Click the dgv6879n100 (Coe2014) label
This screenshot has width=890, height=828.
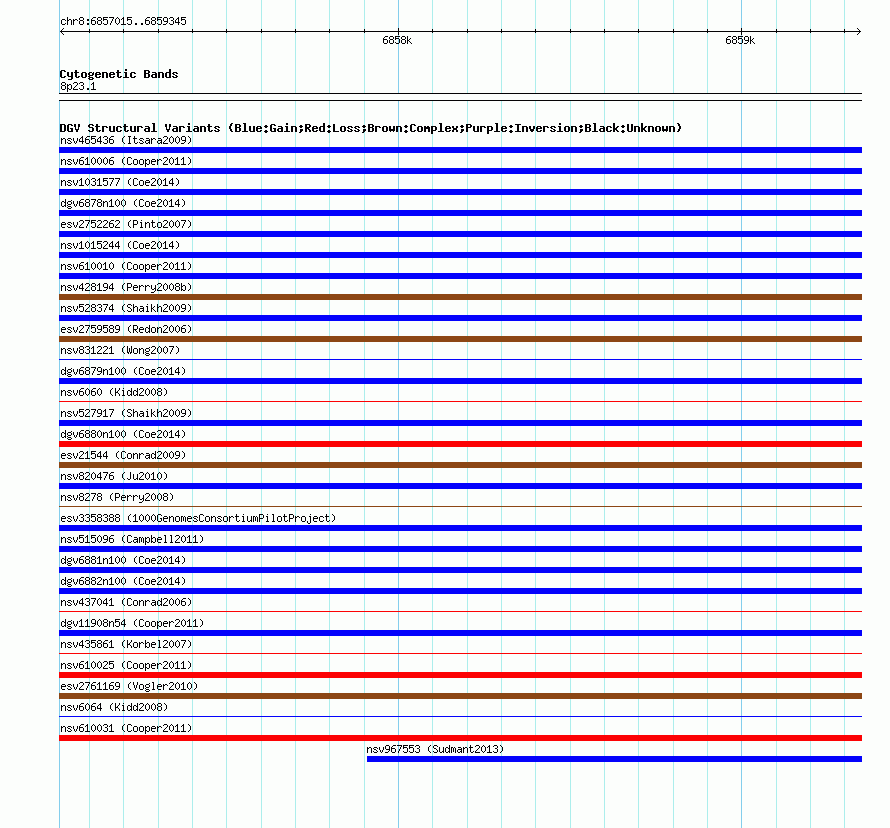(123, 371)
